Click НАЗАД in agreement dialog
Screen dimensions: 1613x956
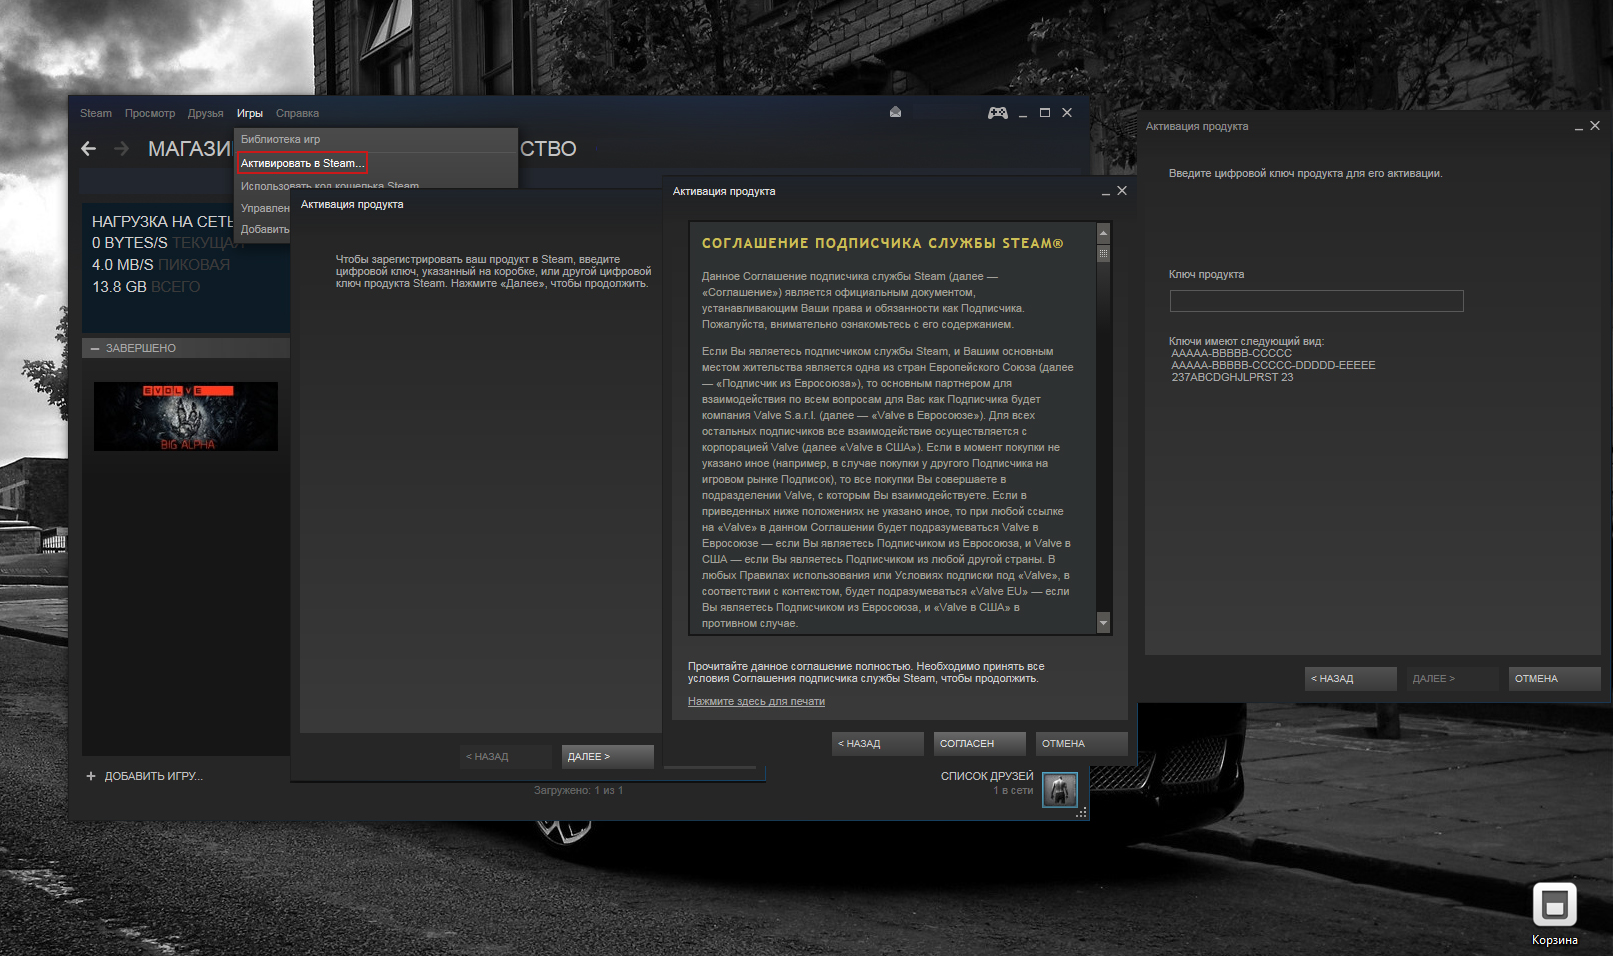click(877, 743)
